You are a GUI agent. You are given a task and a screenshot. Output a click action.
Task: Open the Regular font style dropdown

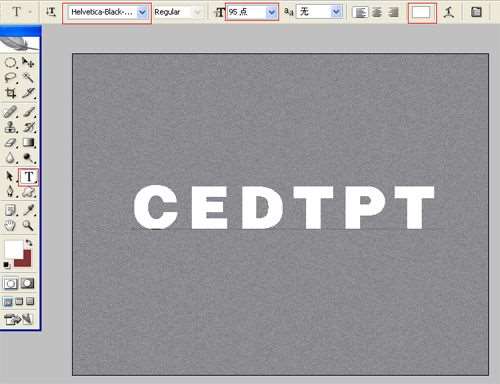[197, 13]
